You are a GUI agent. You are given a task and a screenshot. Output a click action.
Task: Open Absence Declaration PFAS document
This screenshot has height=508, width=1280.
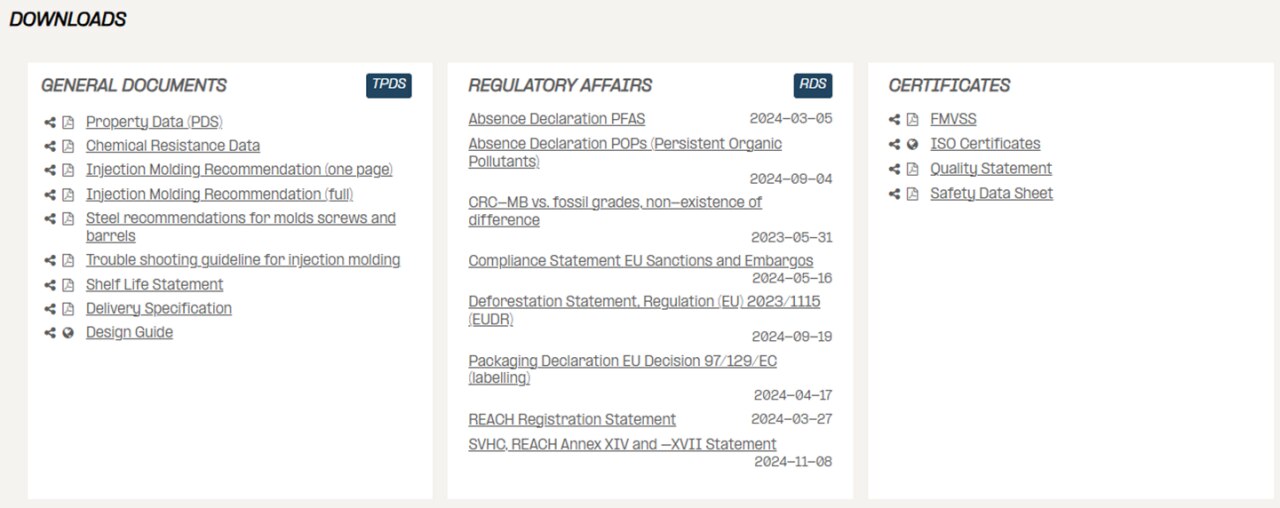[x=557, y=119]
